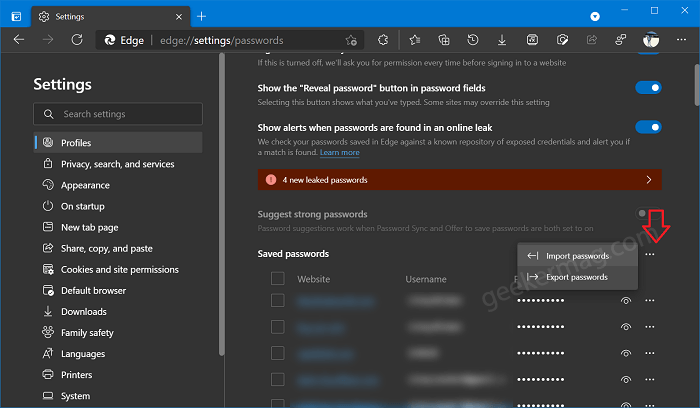Screen dimensions: 700x408
Task: Check the second saved password row checkbox
Action: [278, 327]
